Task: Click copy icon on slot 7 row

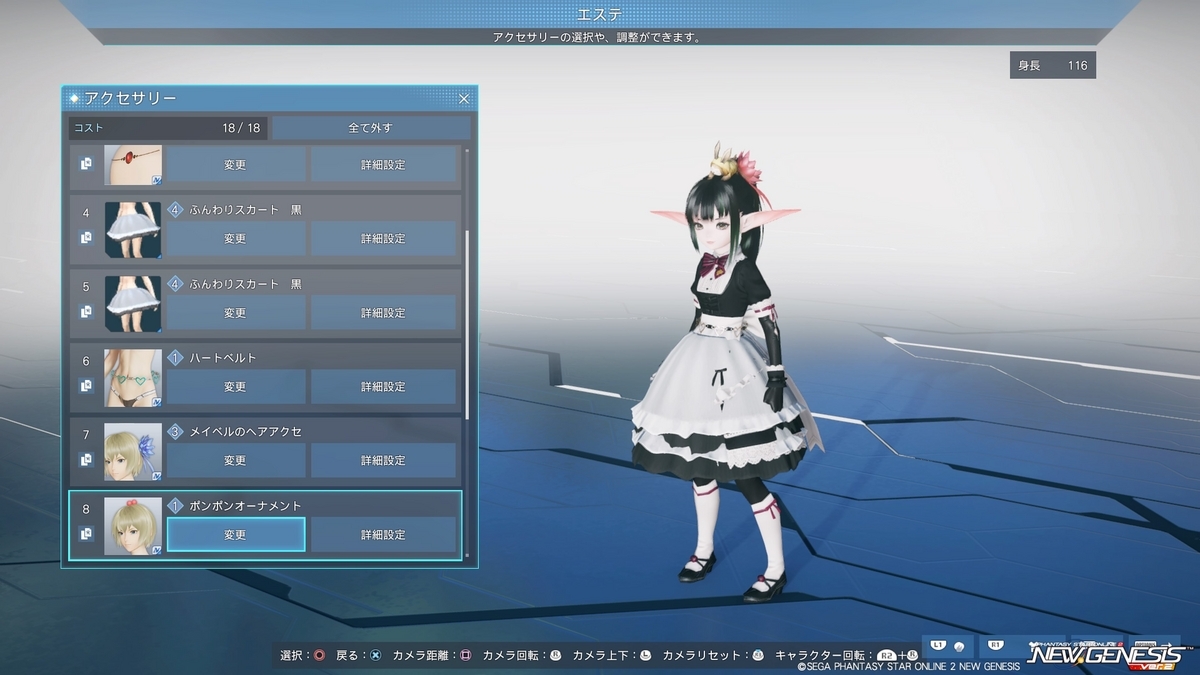Action: coord(86,460)
